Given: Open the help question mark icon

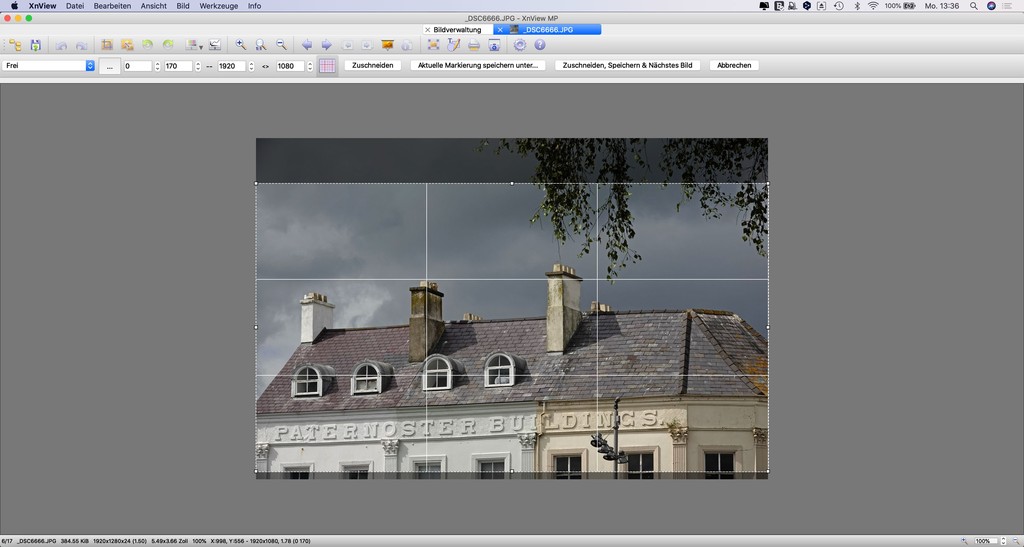Looking at the screenshot, I should point(540,45).
